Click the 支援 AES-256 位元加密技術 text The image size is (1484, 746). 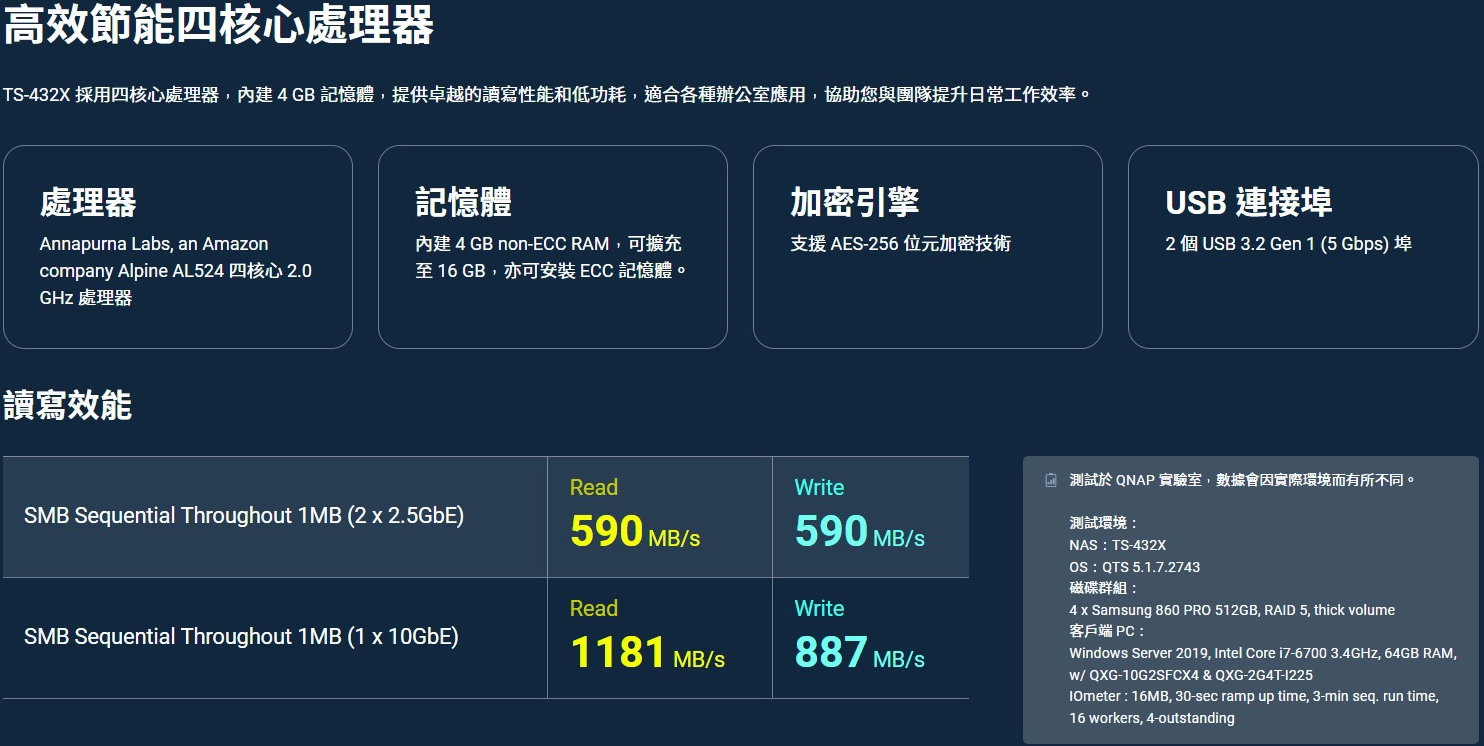pyautogui.click(x=900, y=244)
